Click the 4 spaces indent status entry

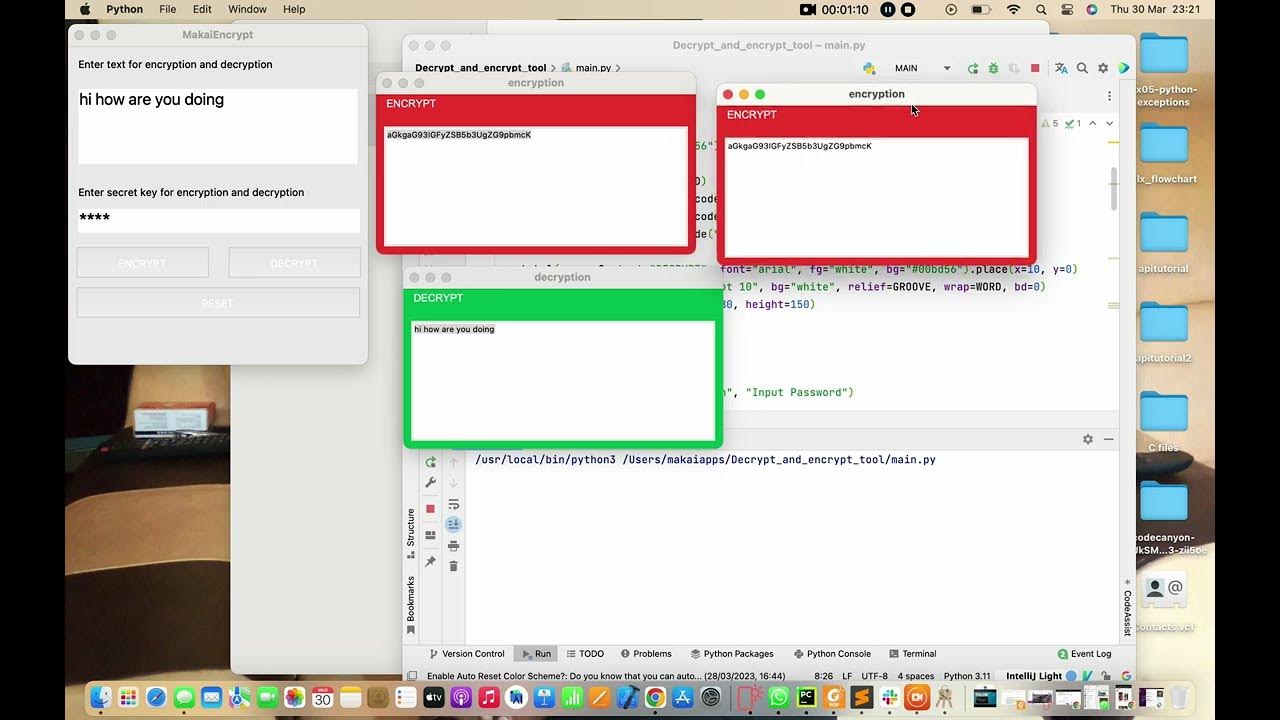click(916, 676)
